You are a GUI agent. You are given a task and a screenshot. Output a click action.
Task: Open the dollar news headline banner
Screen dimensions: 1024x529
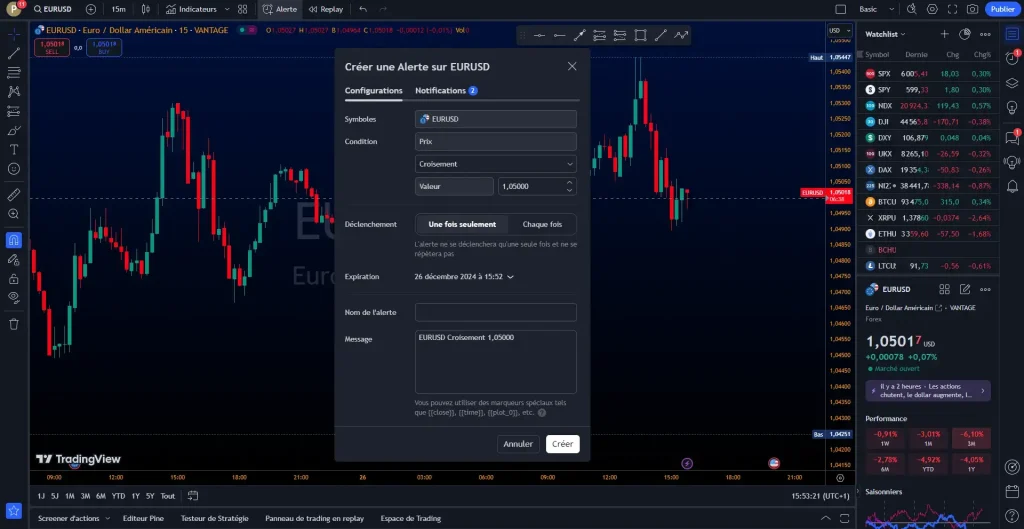(927, 391)
